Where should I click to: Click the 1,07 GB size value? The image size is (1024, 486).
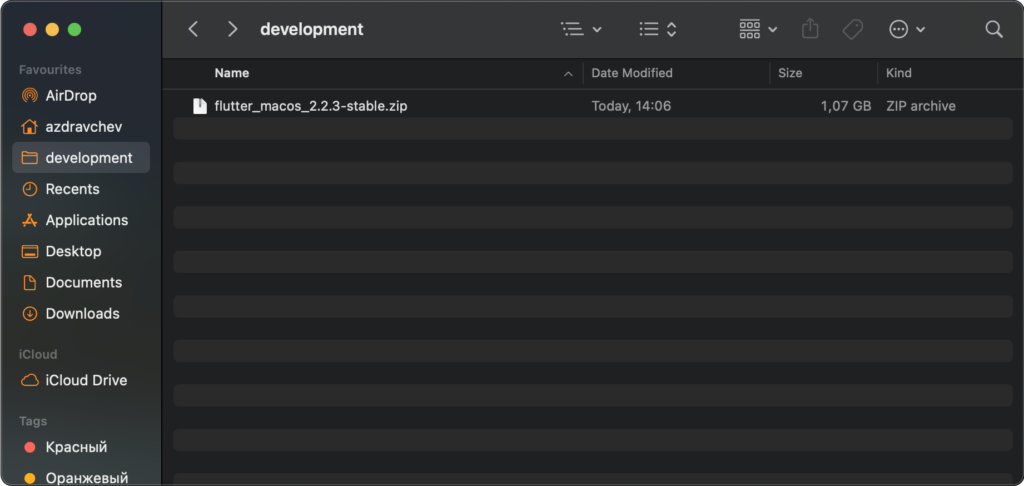point(846,106)
